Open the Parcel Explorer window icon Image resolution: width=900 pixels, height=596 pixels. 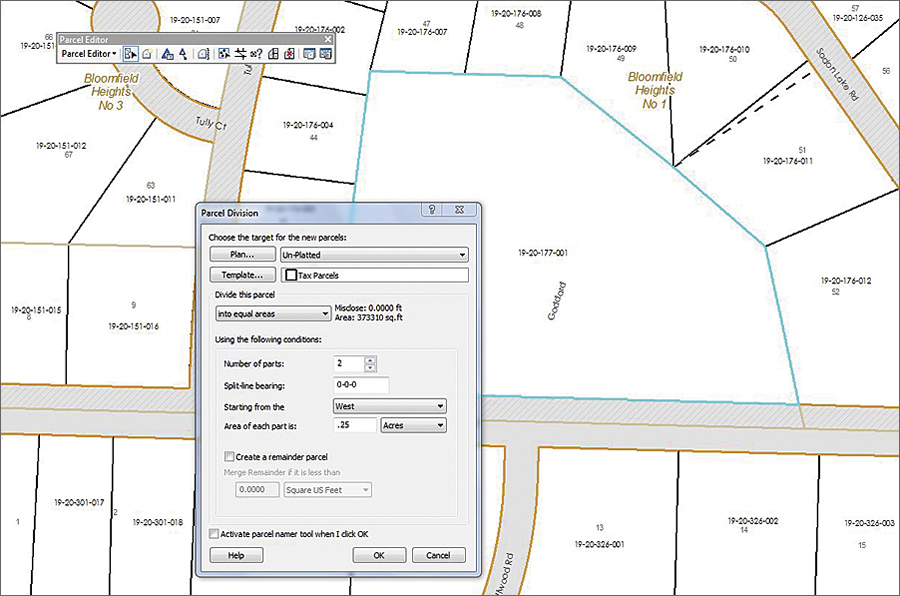309,54
